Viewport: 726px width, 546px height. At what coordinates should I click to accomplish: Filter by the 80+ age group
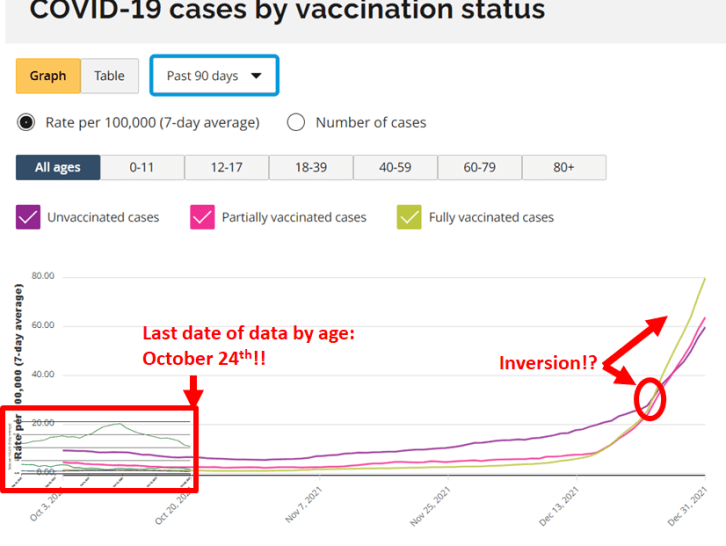point(564,167)
